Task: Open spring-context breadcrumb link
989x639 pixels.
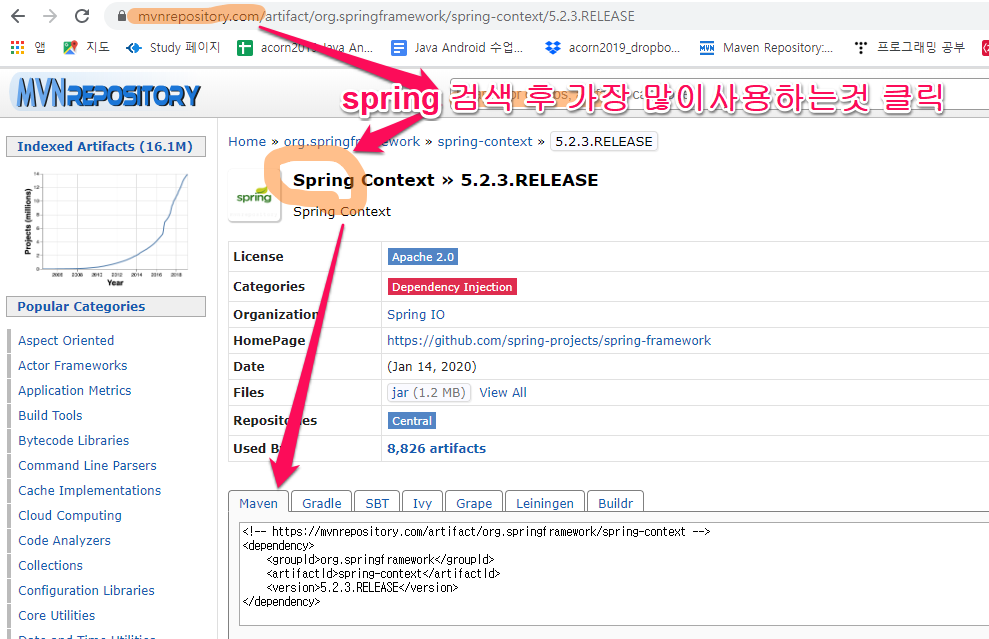Action: [485, 141]
